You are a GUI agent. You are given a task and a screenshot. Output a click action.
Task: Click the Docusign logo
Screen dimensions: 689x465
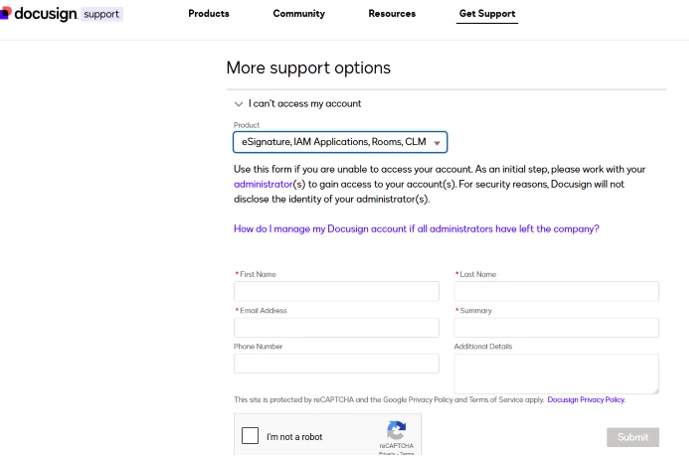(x=39, y=14)
